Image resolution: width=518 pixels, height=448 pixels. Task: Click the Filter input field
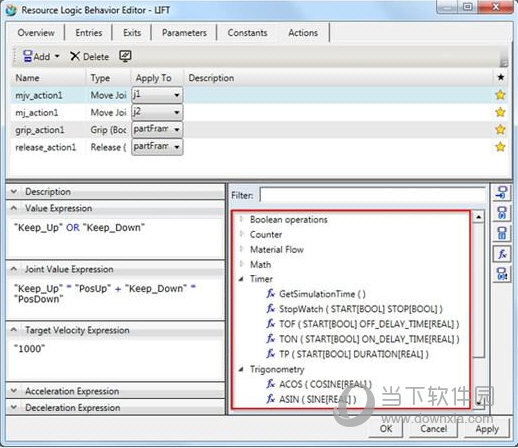point(372,195)
